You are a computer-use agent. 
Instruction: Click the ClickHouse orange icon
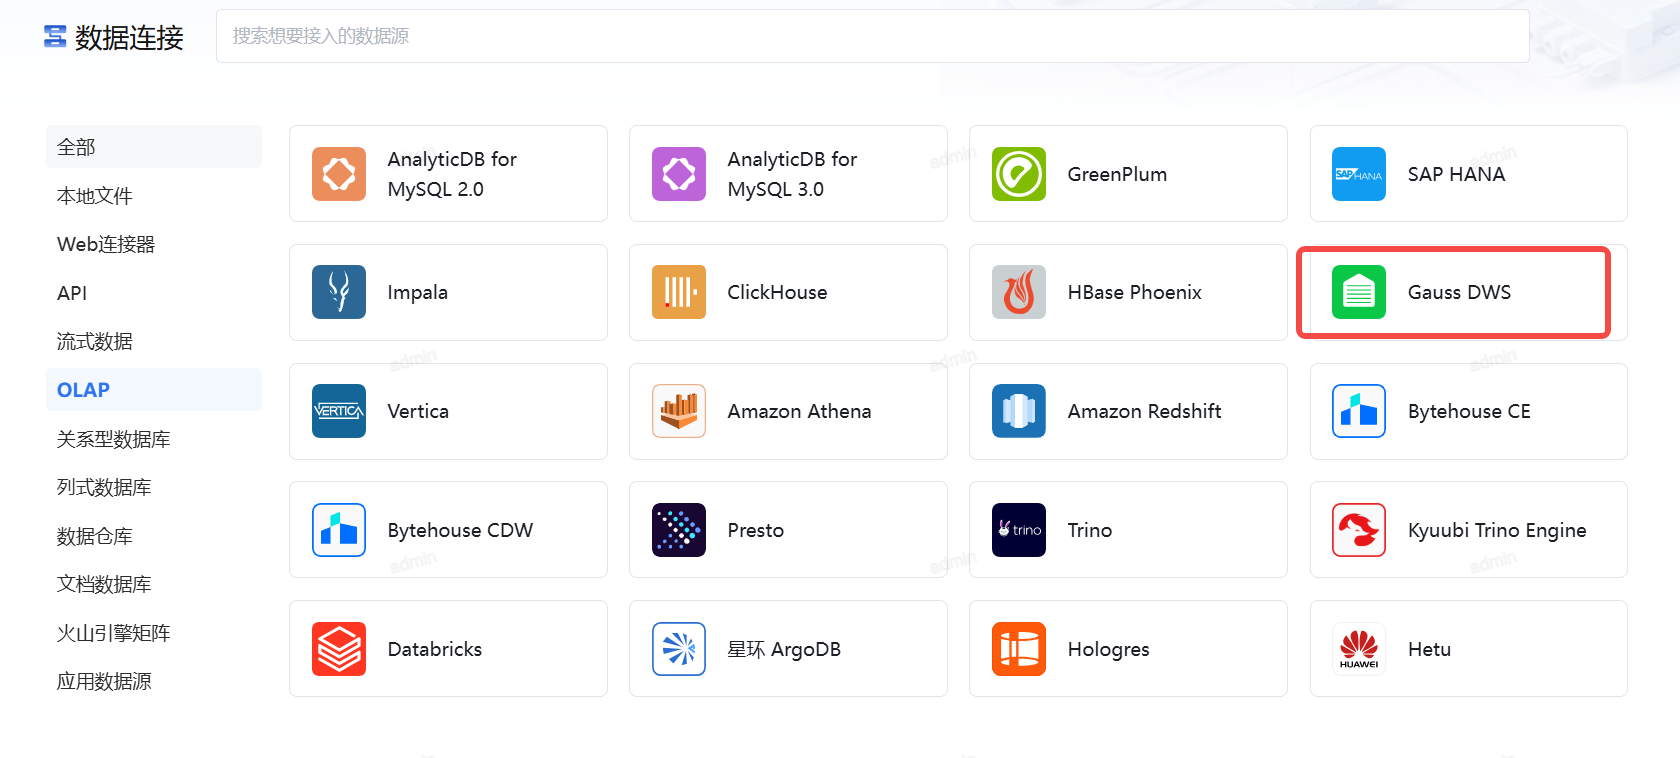[678, 292]
